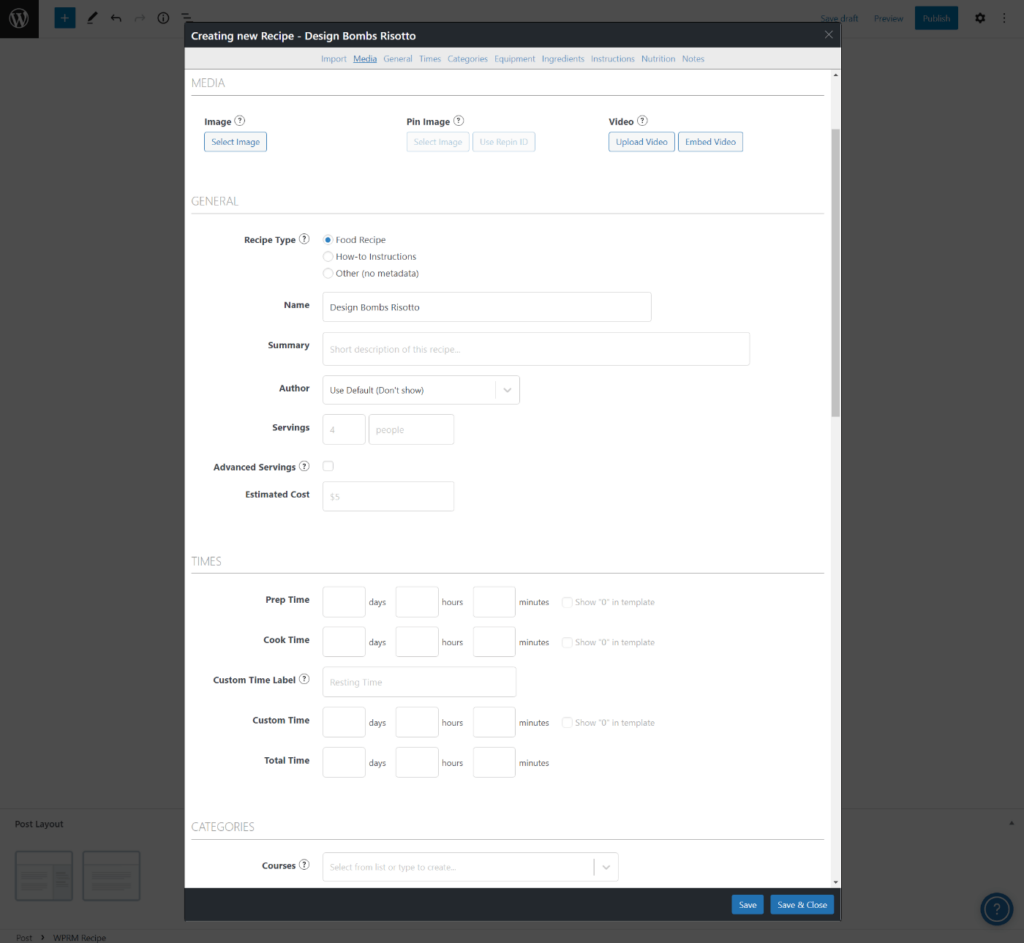Screen dimensions: 1024x943
Task: Open the block inserter plus icon
Action: 65,18
